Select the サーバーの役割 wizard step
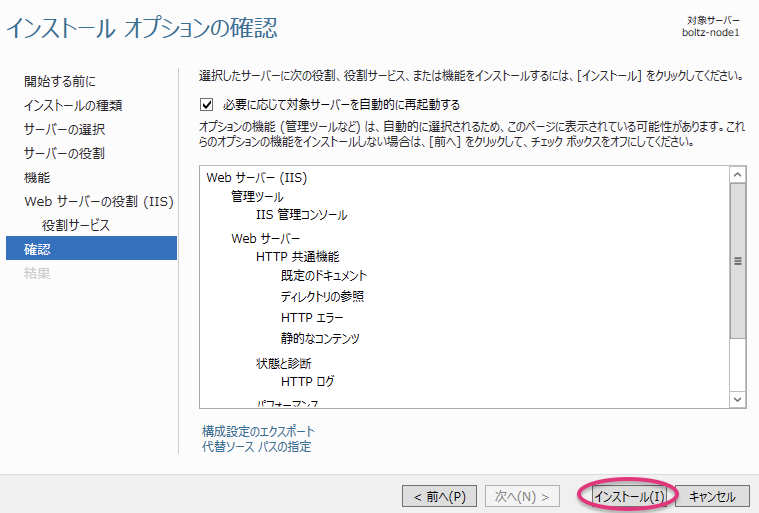Viewport: 759px width, 513px height. point(64,153)
